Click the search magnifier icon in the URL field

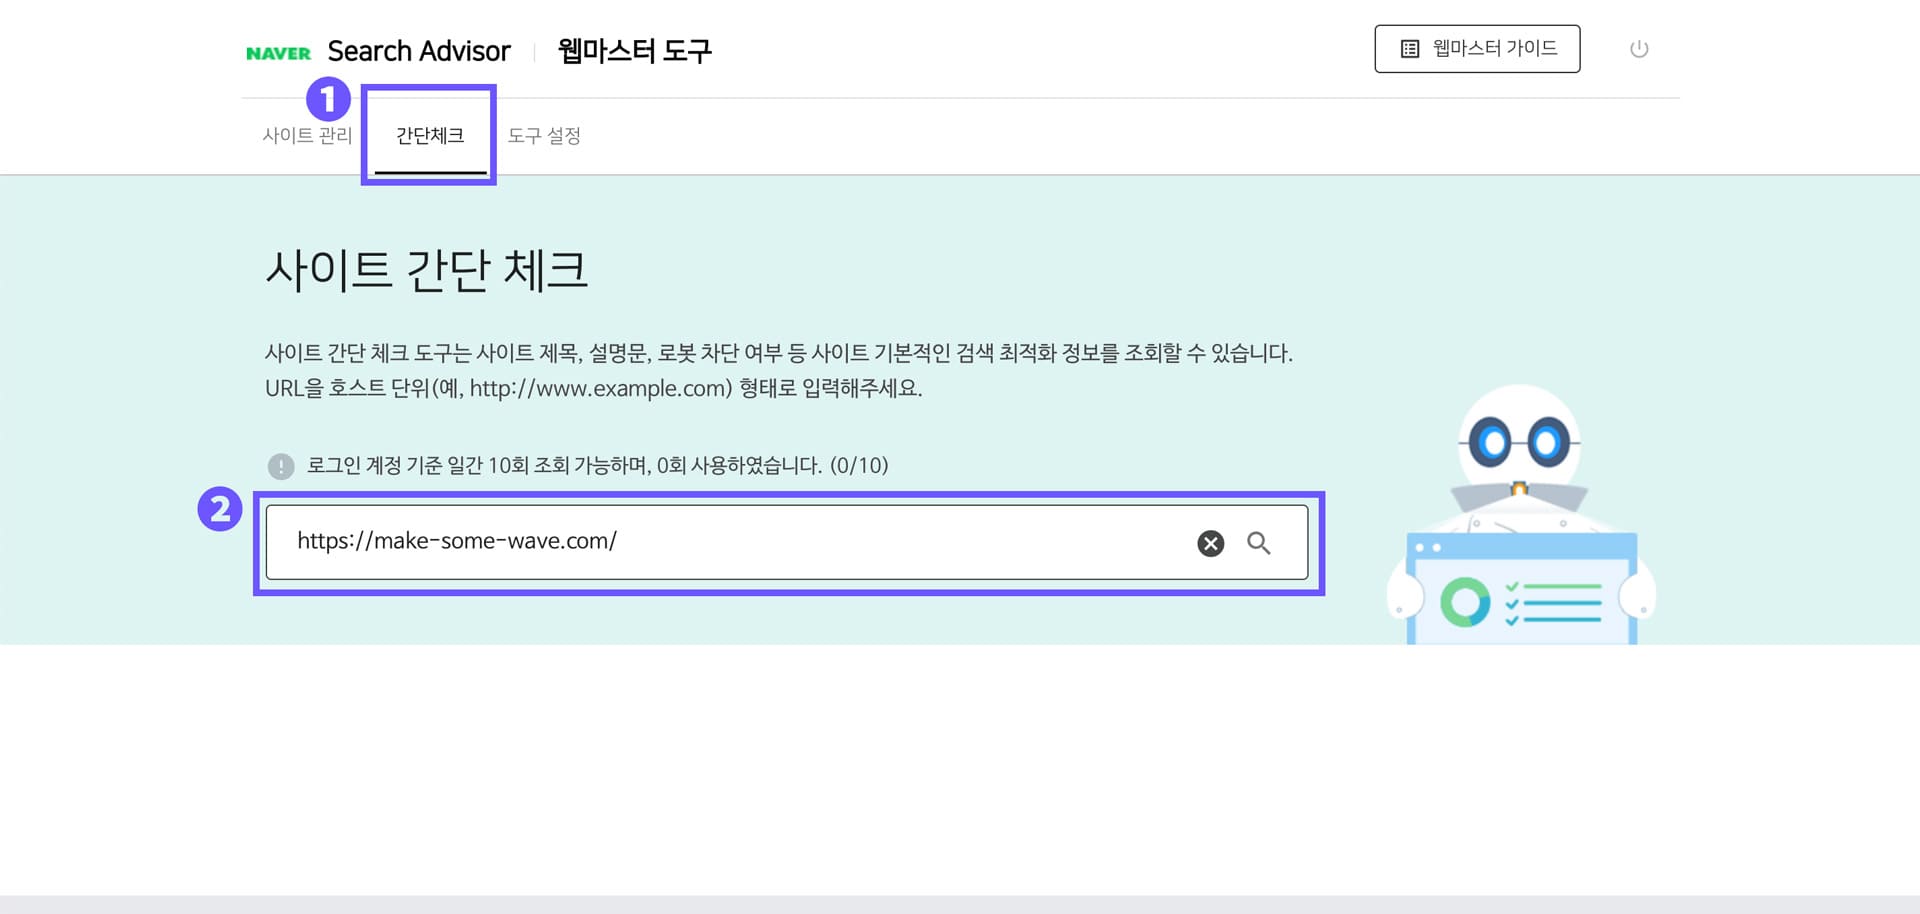pos(1259,543)
